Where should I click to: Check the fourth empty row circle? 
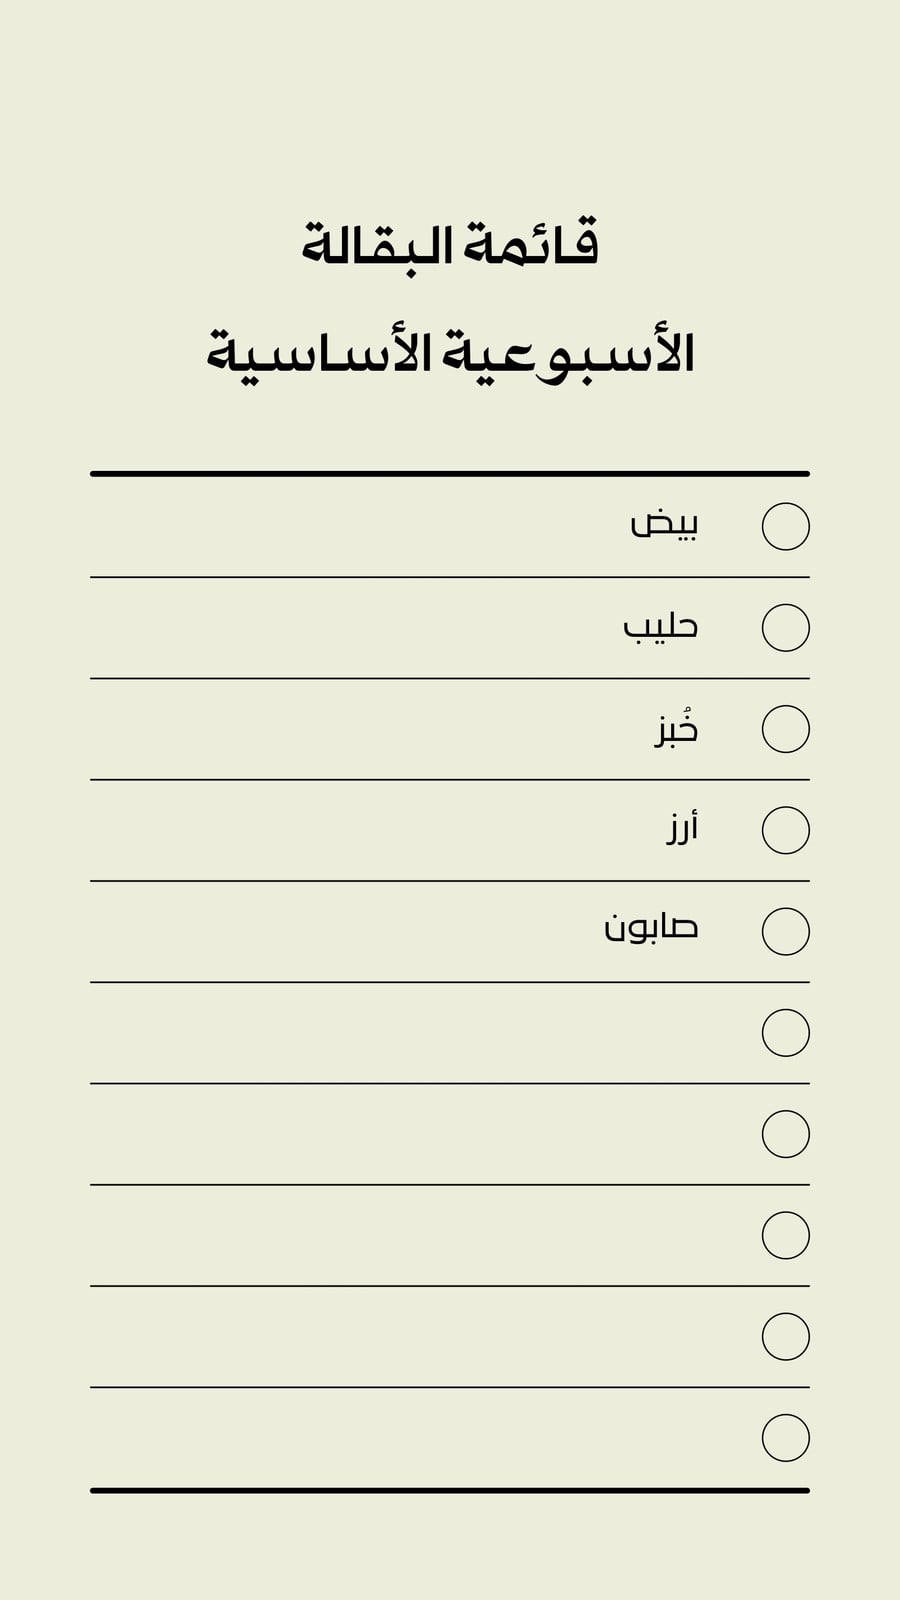point(785,1336)
